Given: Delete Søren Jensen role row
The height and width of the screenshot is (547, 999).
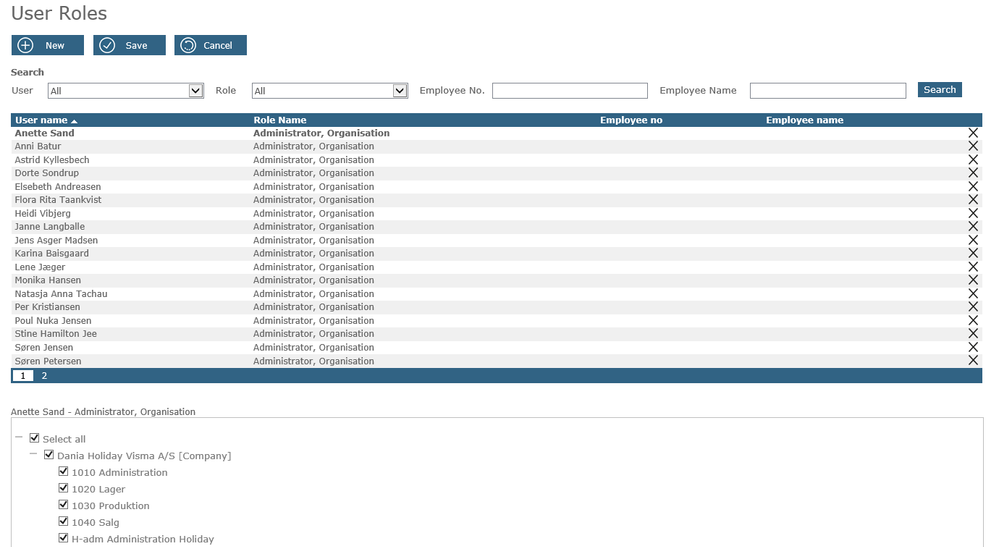Looking at the screenshot, I should tap(973, 347).
